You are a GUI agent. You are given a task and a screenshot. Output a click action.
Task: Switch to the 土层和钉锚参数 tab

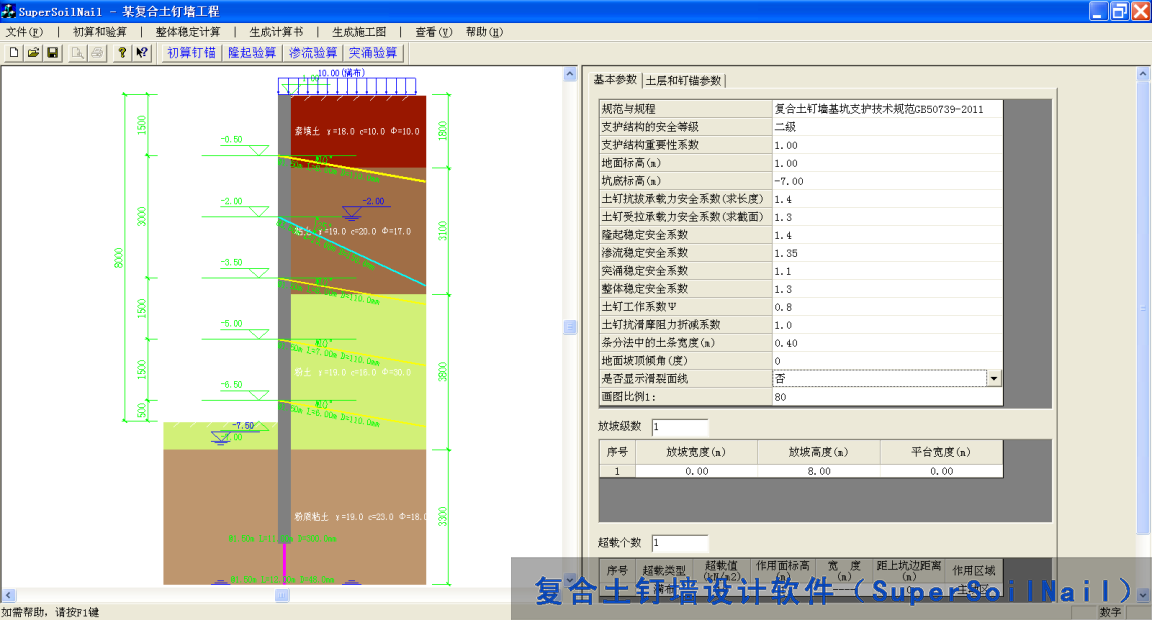[x=683, y=80]
